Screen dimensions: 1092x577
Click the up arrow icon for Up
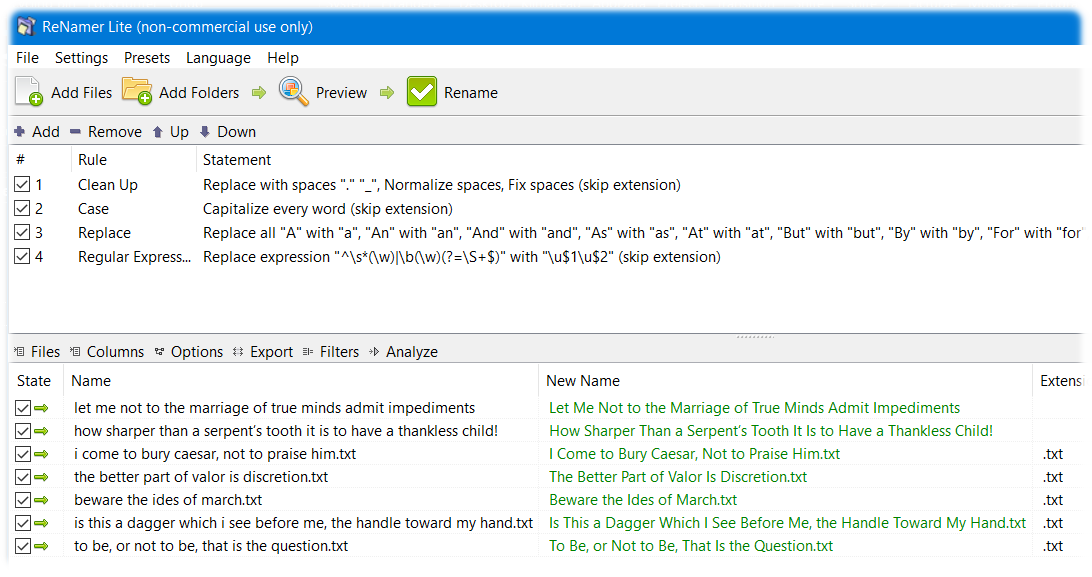(x=158, y=132)
